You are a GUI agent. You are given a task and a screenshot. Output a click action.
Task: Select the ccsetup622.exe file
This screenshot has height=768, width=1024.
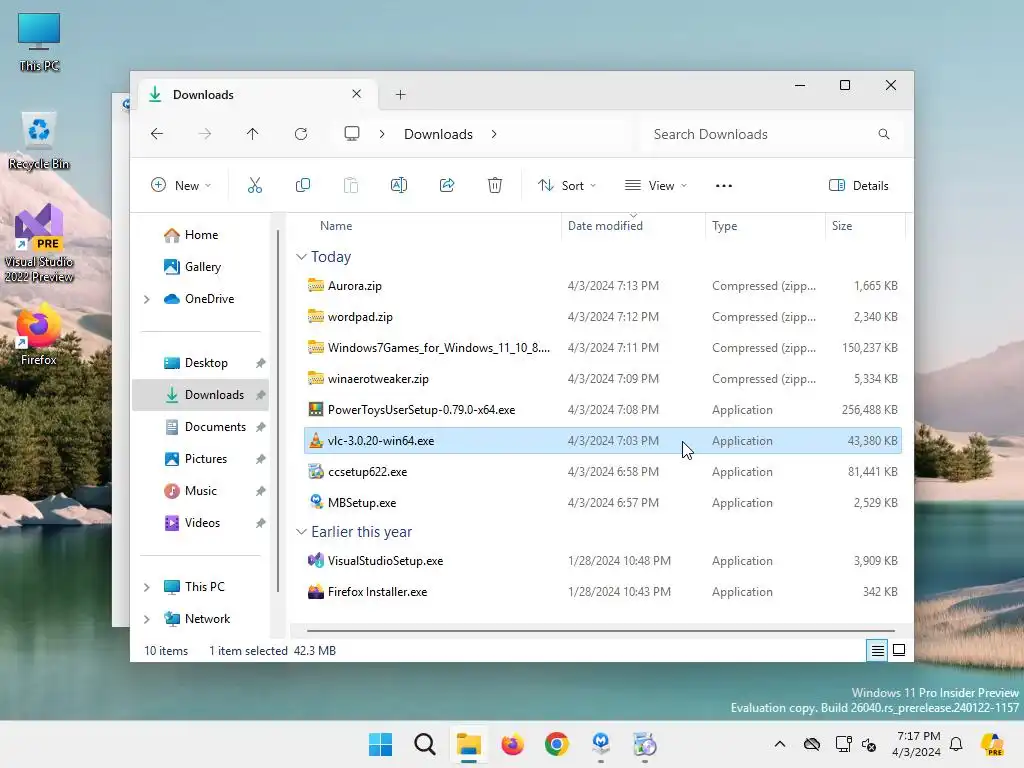603,472
